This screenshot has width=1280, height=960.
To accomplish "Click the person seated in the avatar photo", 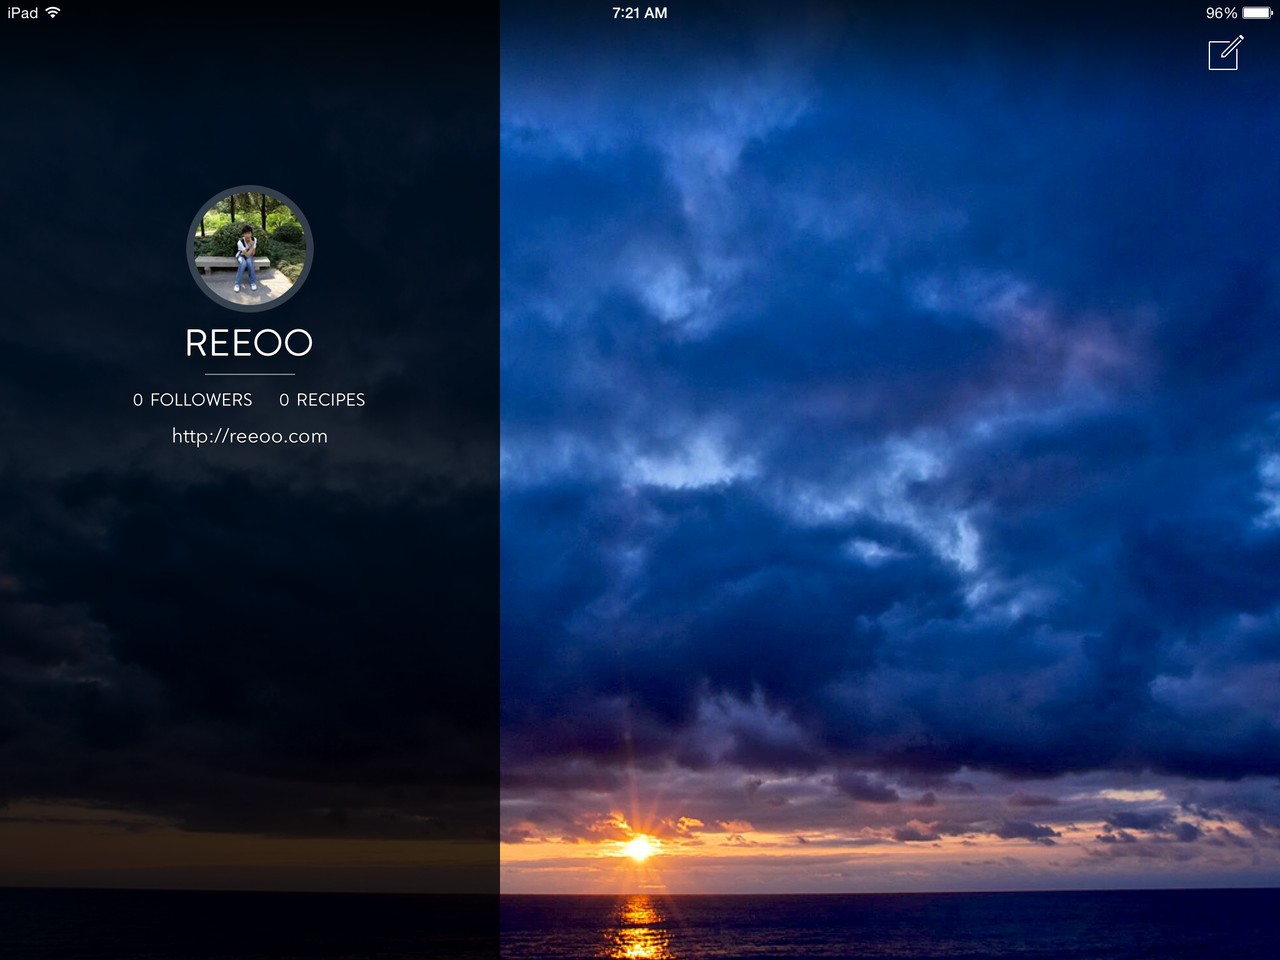I will click(x=245, y=258).
